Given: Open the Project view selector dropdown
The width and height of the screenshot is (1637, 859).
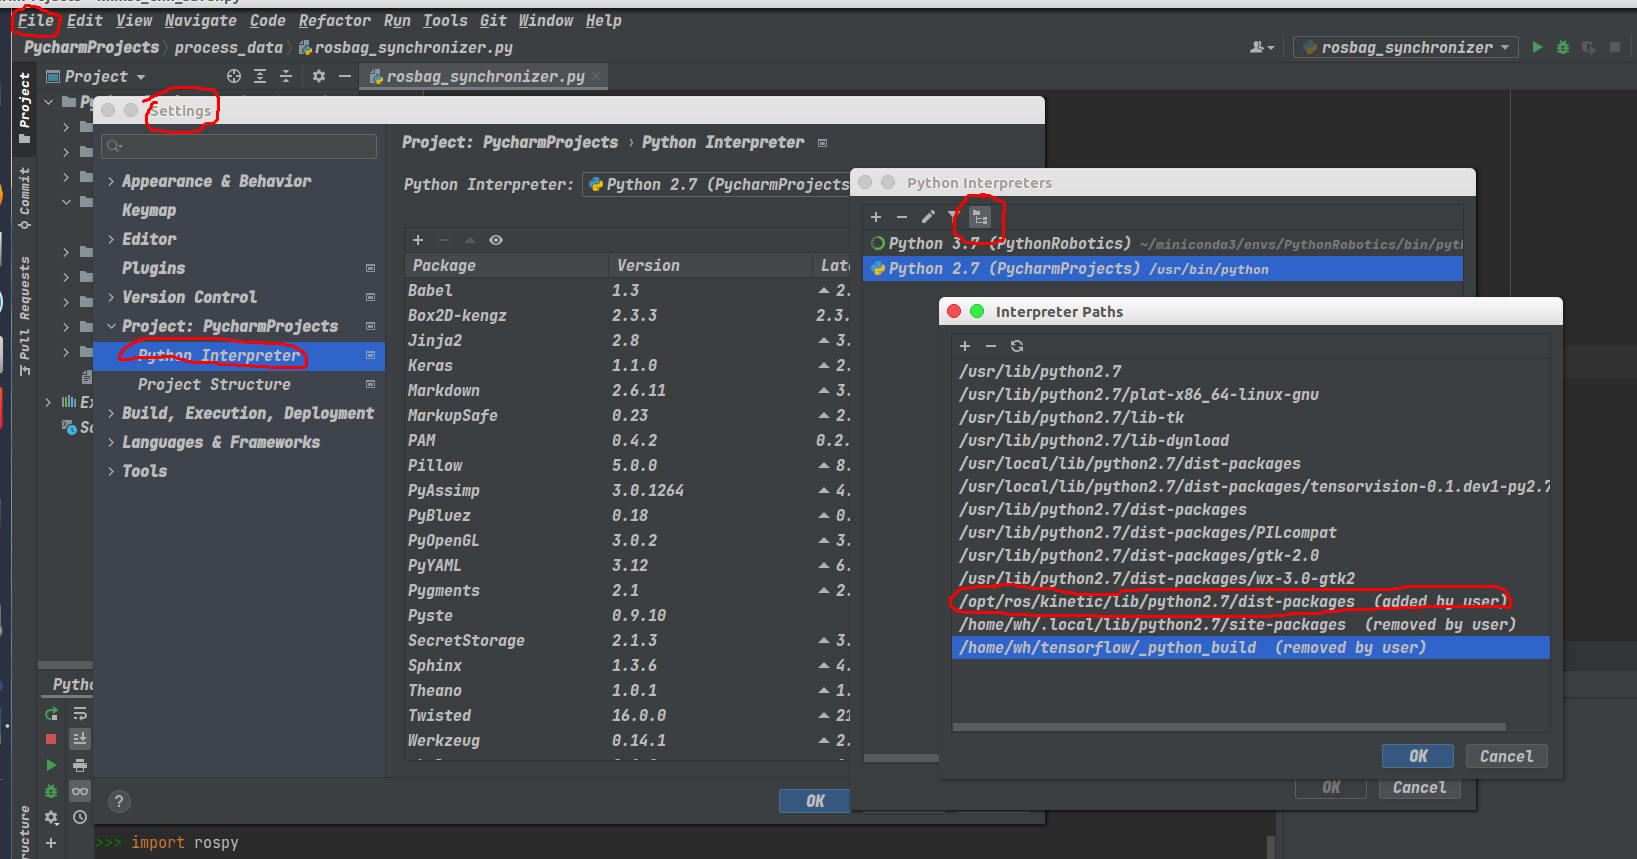Looking at the screenshot, I should (x=96, y=76).
